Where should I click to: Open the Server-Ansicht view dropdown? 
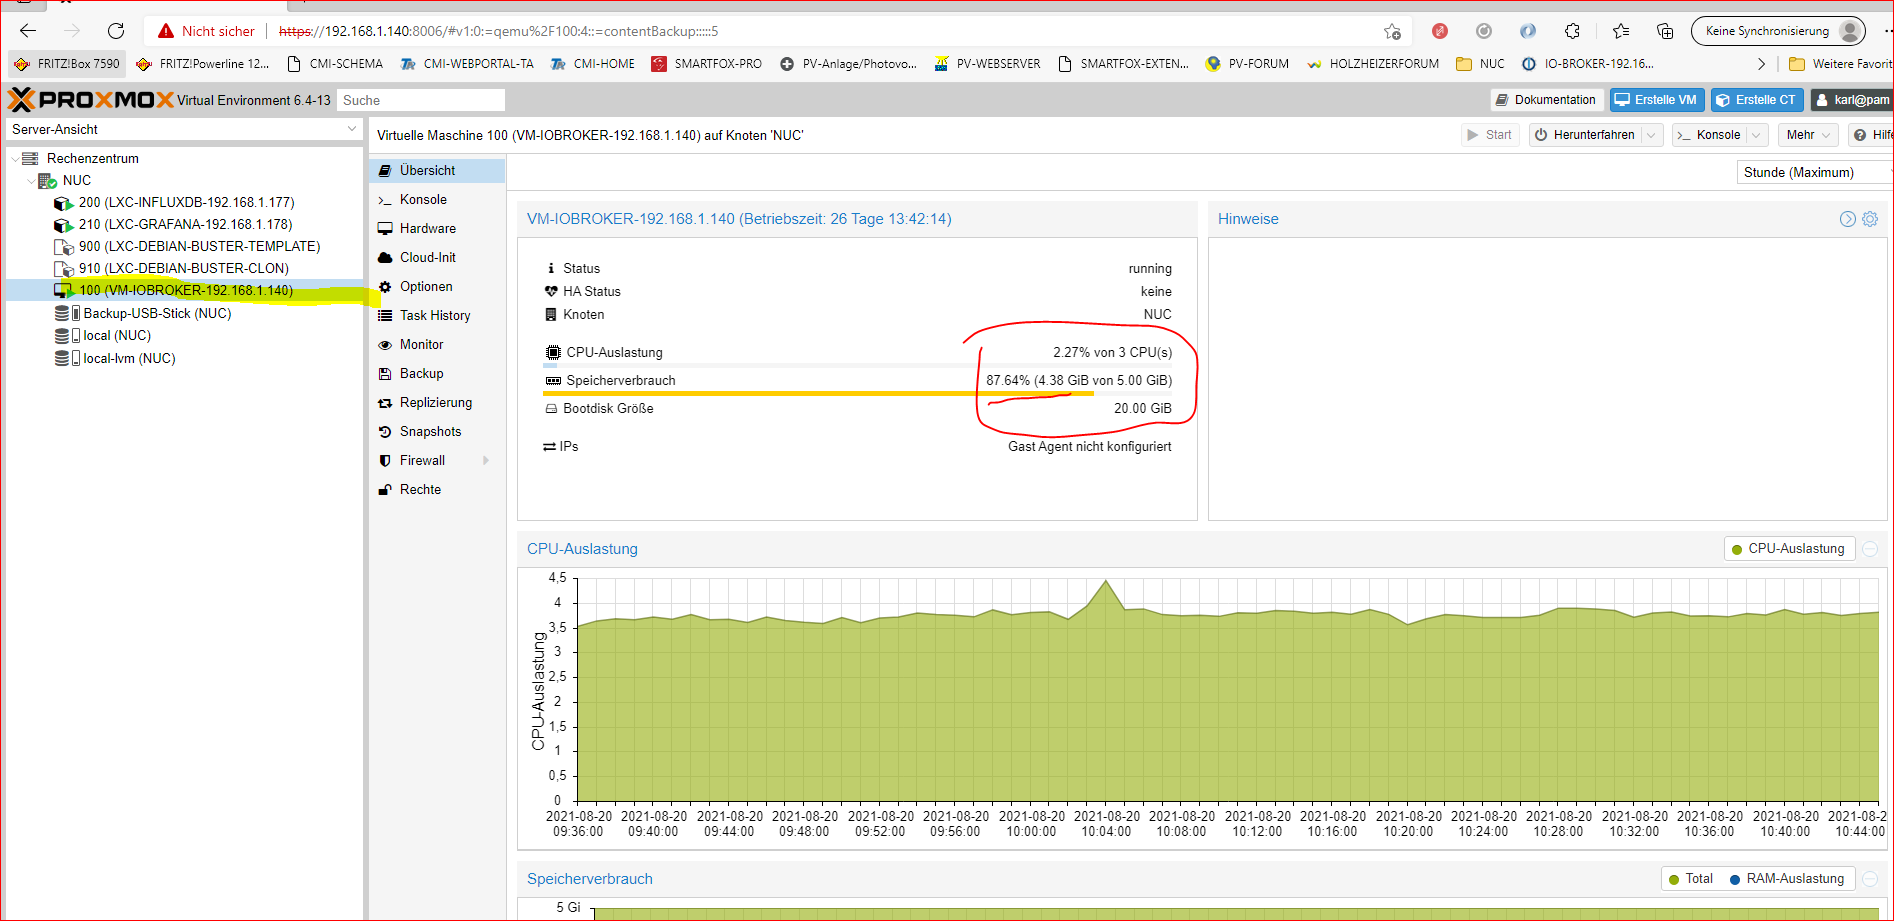[x=183, y=129]
